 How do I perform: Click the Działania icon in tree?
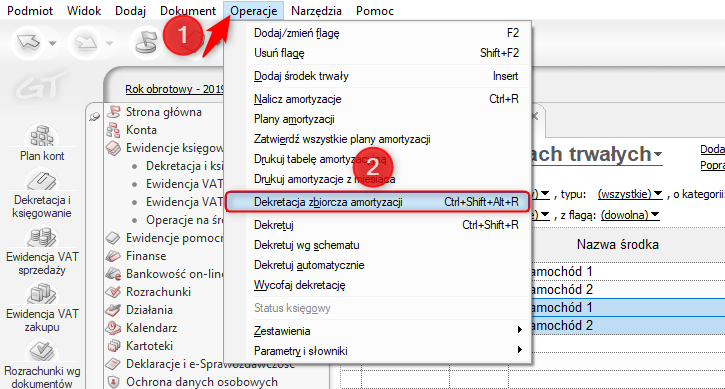[113, 310]
